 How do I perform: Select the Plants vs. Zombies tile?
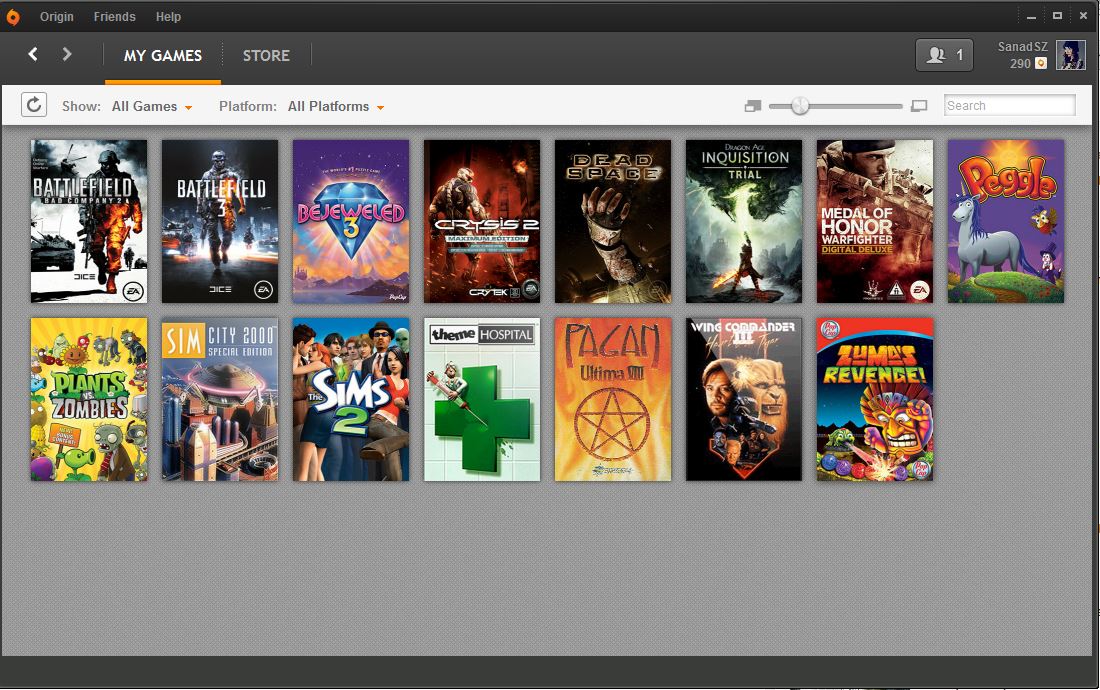(89, 399)
